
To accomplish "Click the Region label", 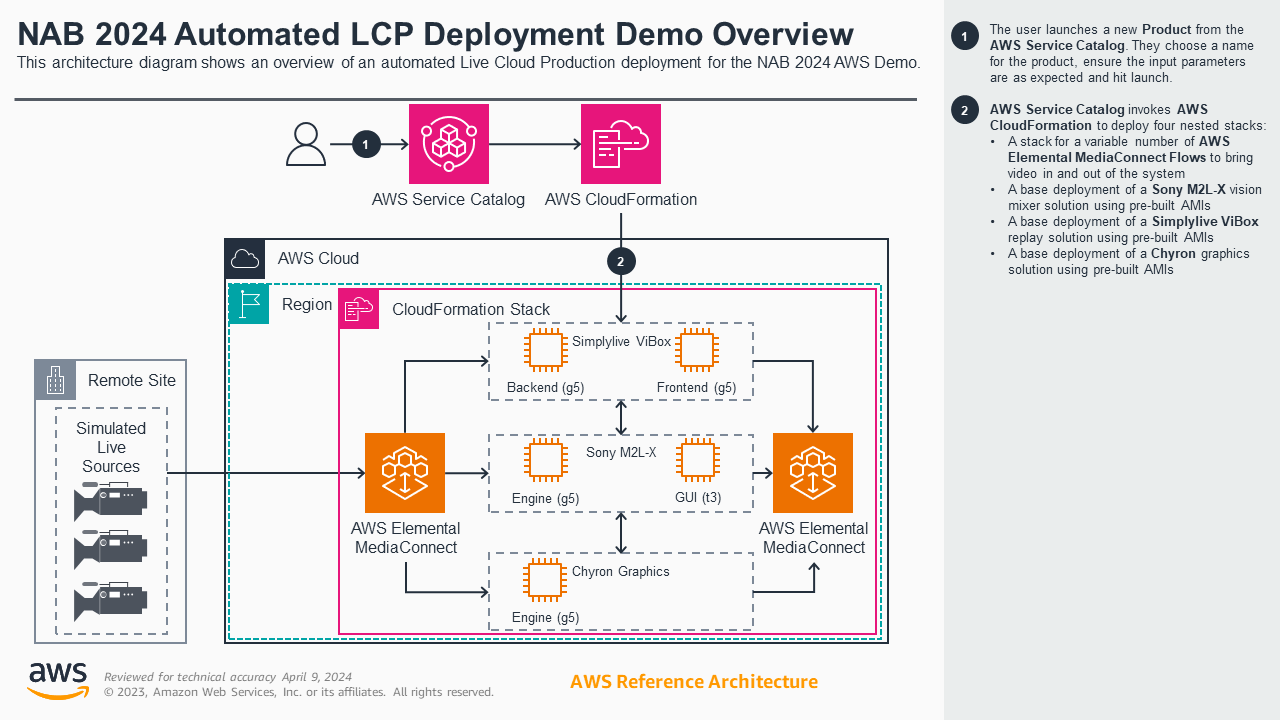I will click(x=307, y=305).
